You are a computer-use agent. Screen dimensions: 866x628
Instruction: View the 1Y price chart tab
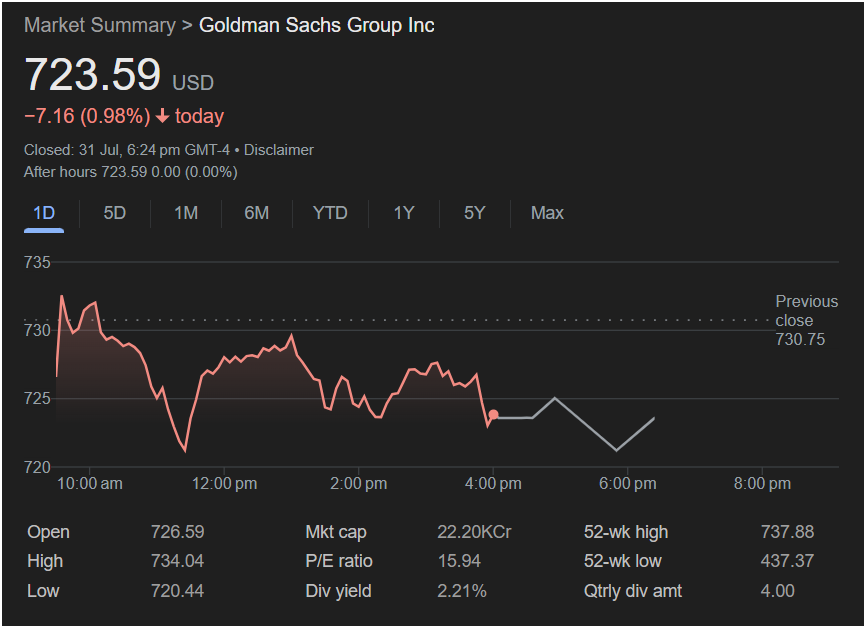[x=404, y=213]
